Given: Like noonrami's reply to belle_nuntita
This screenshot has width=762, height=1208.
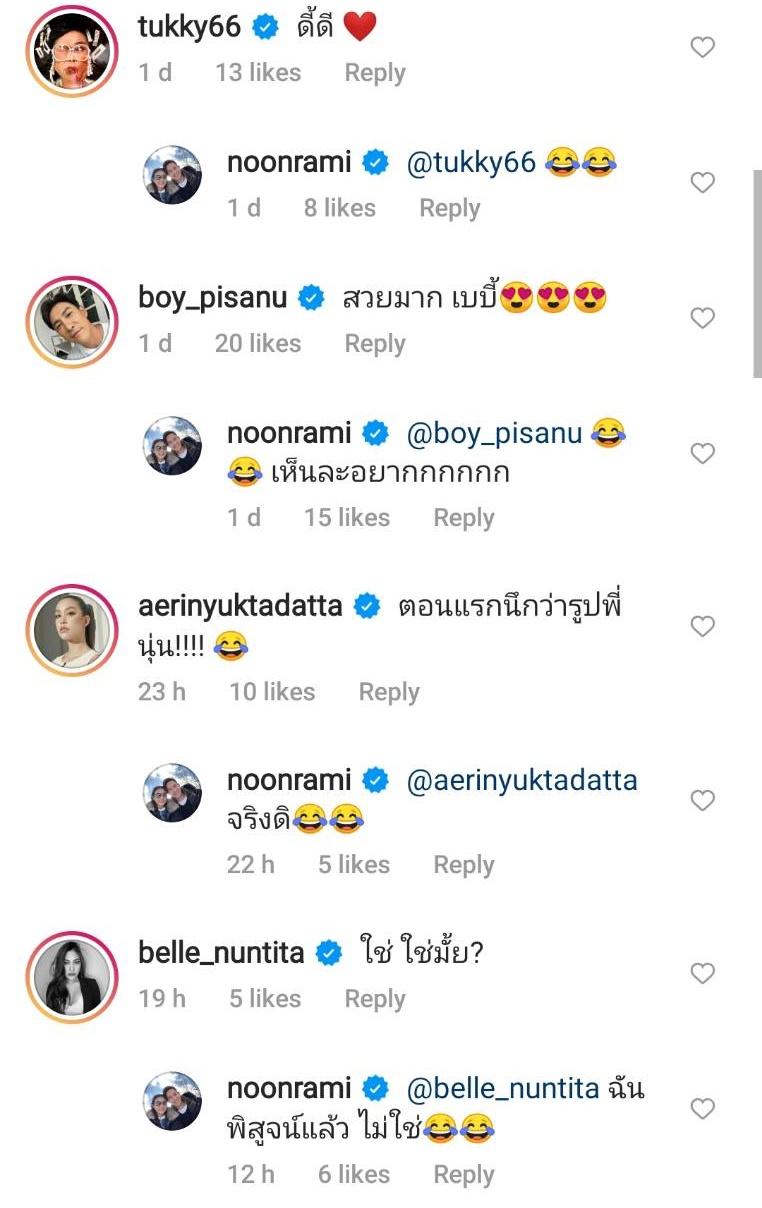Looking at the screenshot, I should (x=703, y=1109).
